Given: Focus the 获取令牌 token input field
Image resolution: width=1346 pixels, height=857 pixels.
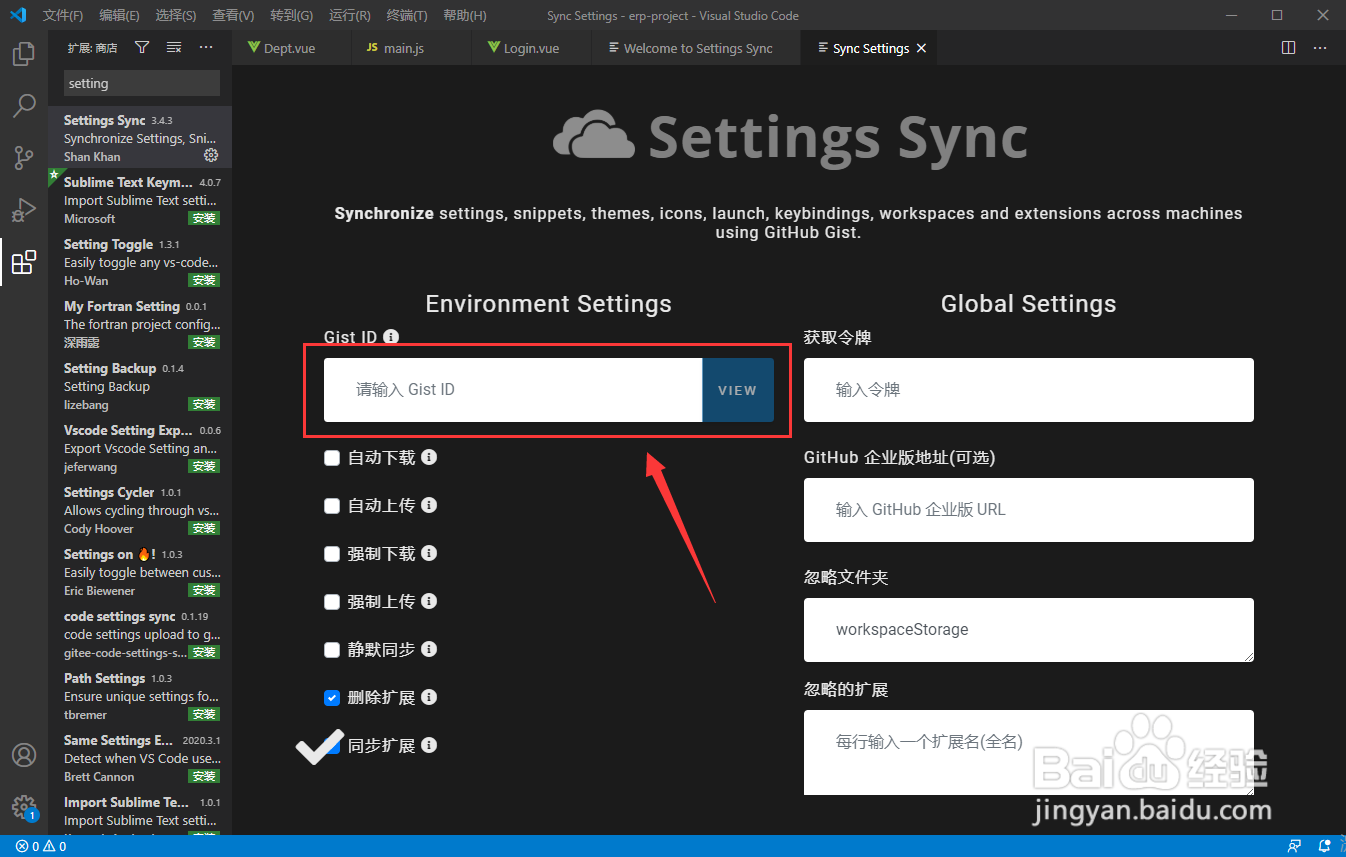Looking at the screenshot, I should 1029,390.
